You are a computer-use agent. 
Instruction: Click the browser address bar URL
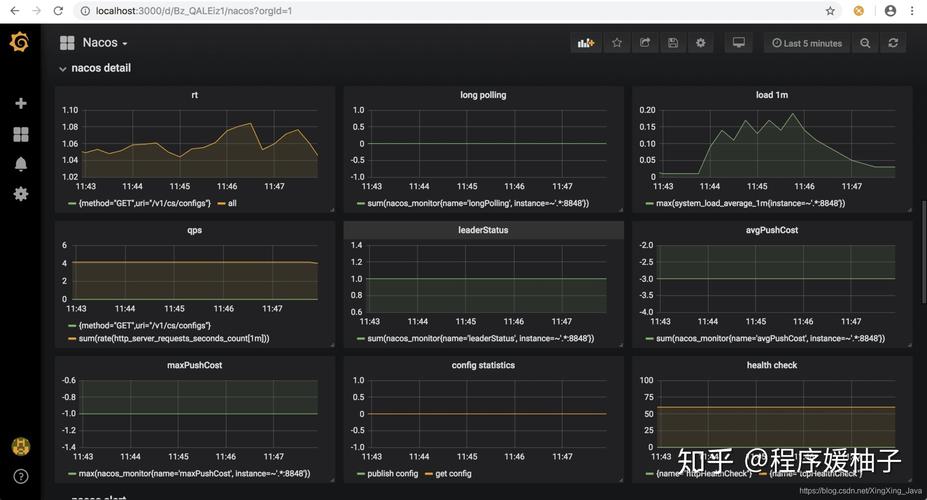click(x=194, y=11)
